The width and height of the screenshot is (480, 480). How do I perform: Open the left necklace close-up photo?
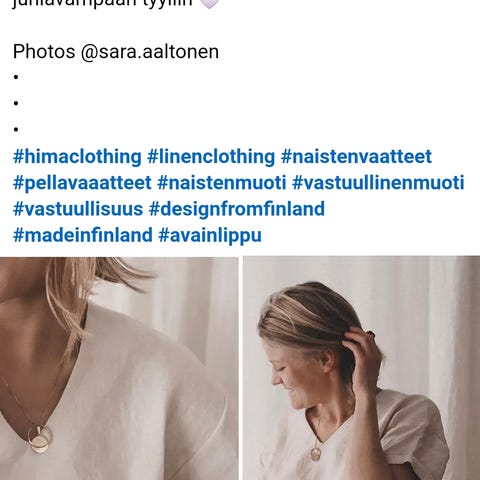(119, 368)
